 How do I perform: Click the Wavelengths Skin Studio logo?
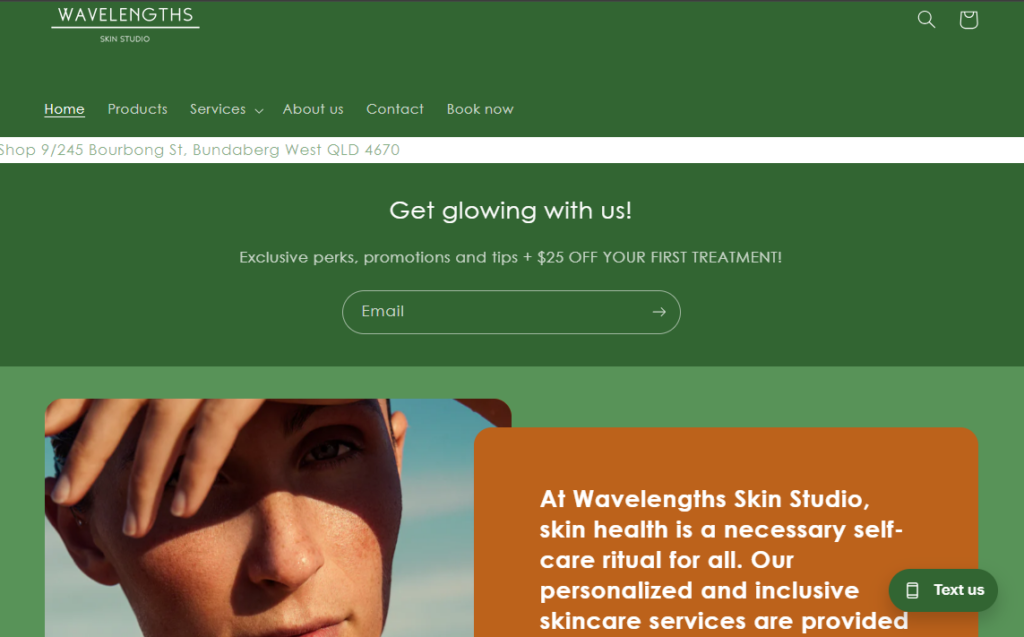click(x=125, y=25)
